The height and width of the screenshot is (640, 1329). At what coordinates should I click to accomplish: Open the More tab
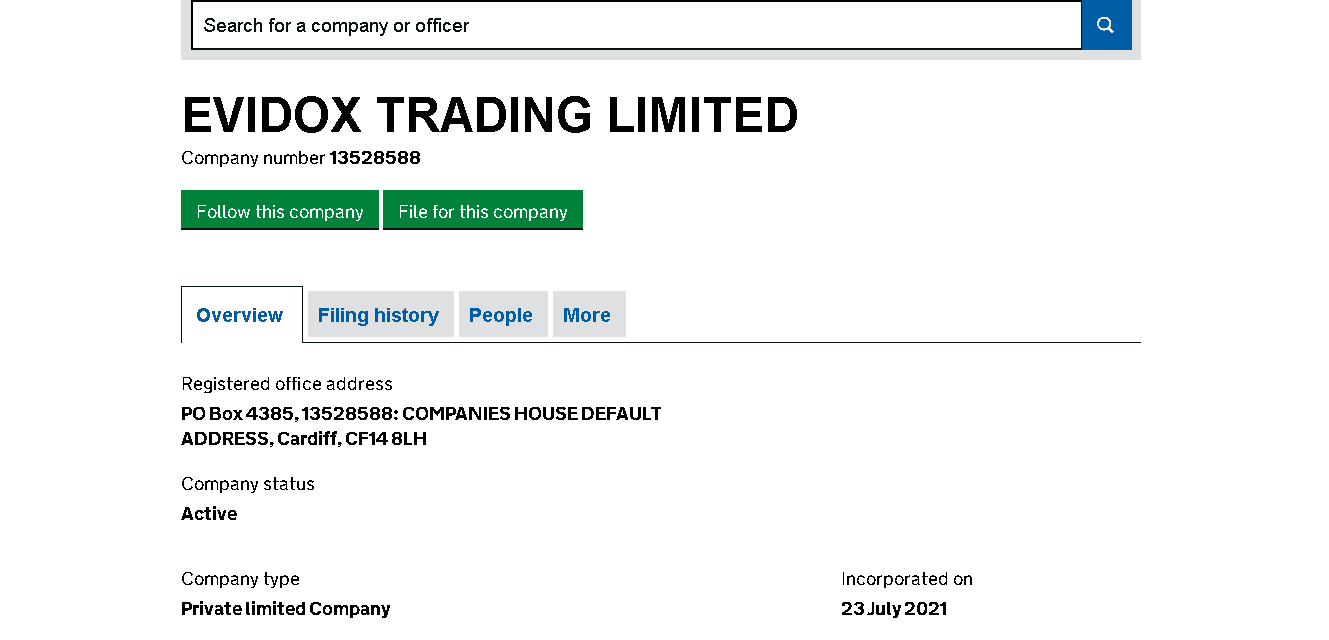(587, 315)
